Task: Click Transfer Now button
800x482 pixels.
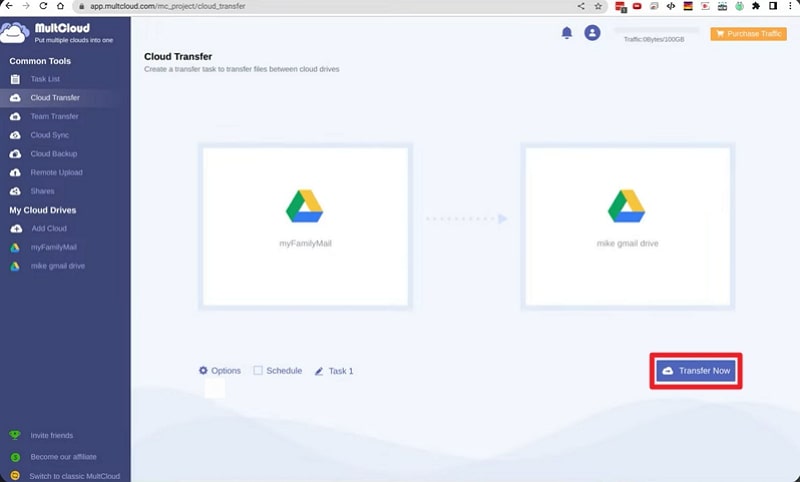Action: point(696,371)
